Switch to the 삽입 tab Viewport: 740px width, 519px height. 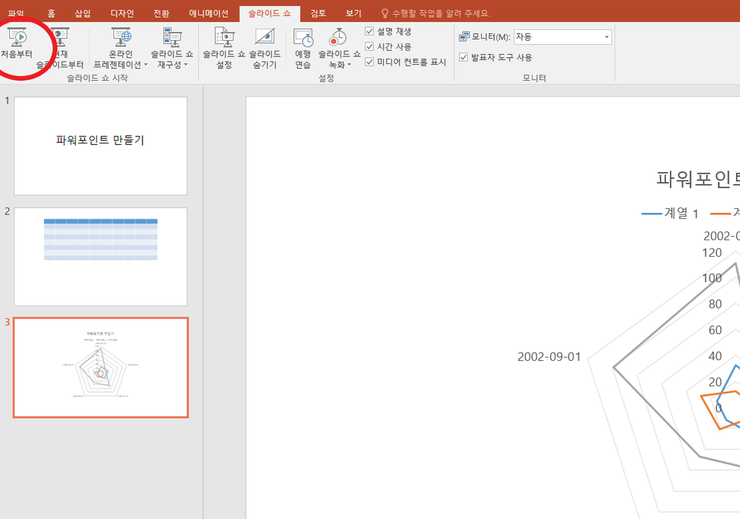click(x=83, y=13)
